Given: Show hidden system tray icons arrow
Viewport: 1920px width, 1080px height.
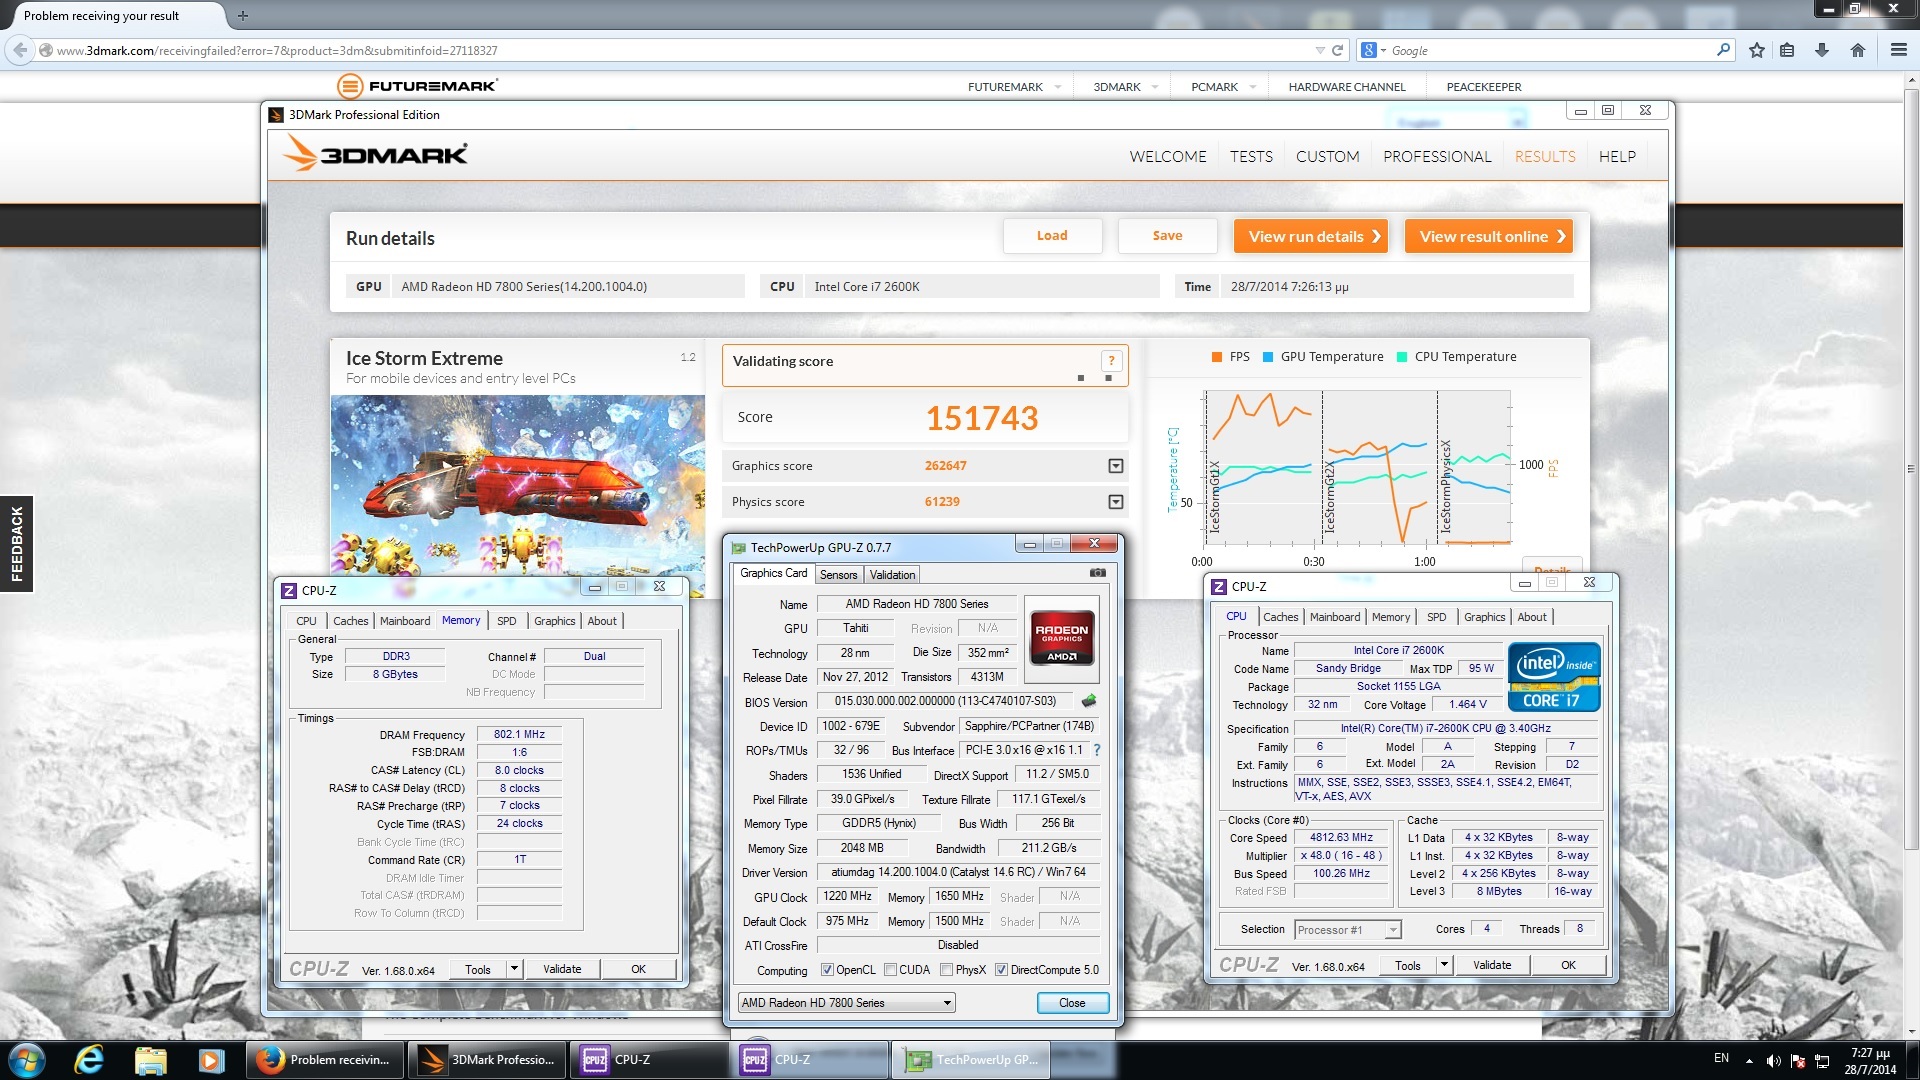Looking at the screenshot, I should coord(1749,1061).
